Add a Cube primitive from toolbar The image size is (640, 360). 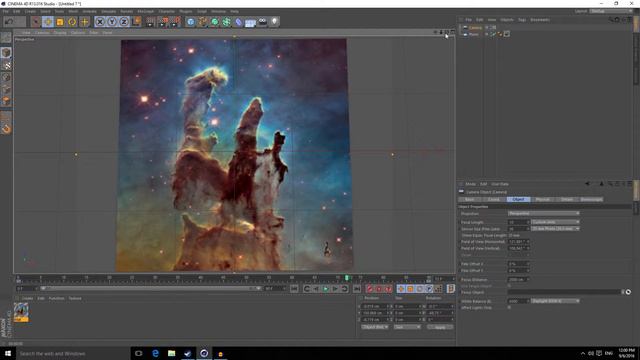(x=191, y=22)
